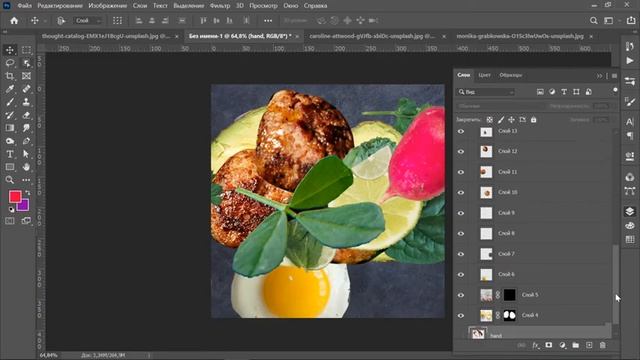Click the Lock all padlock icon
The width and height of the screenshot is (640, 360).
coord(533,120)
